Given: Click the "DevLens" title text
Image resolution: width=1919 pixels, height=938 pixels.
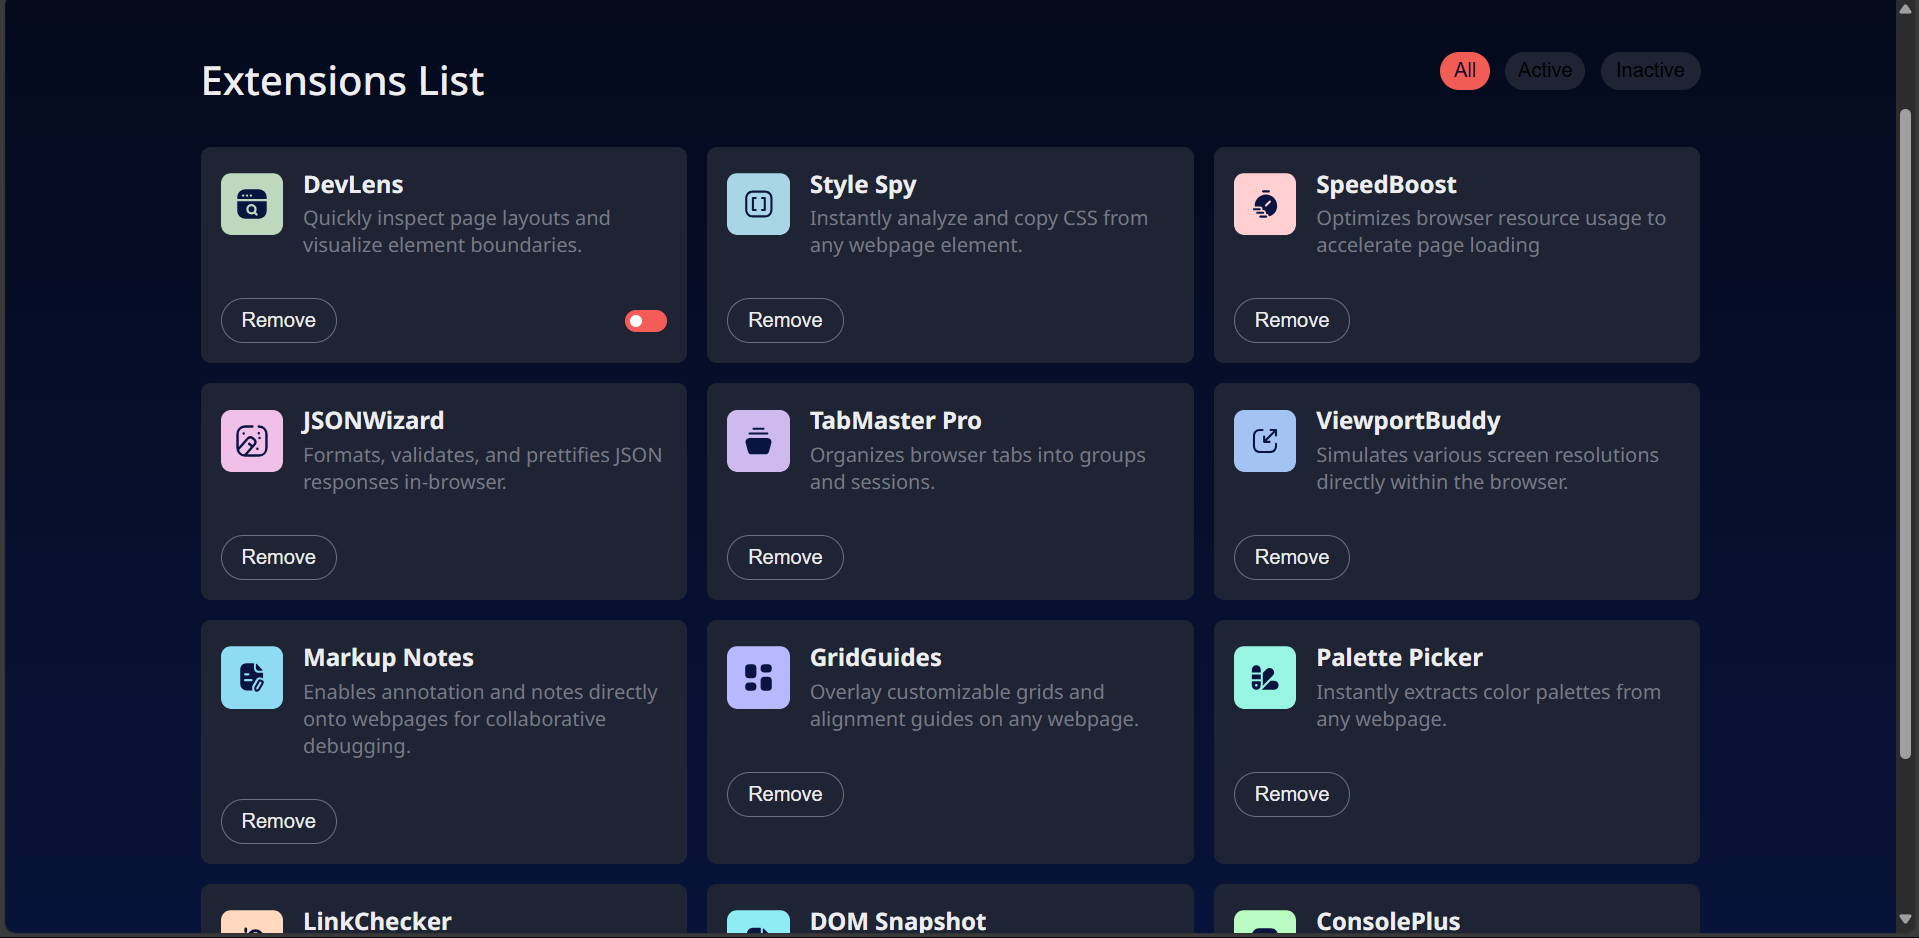Looking at the screenshot, I should pyautogui.click(x=353, y=185).
